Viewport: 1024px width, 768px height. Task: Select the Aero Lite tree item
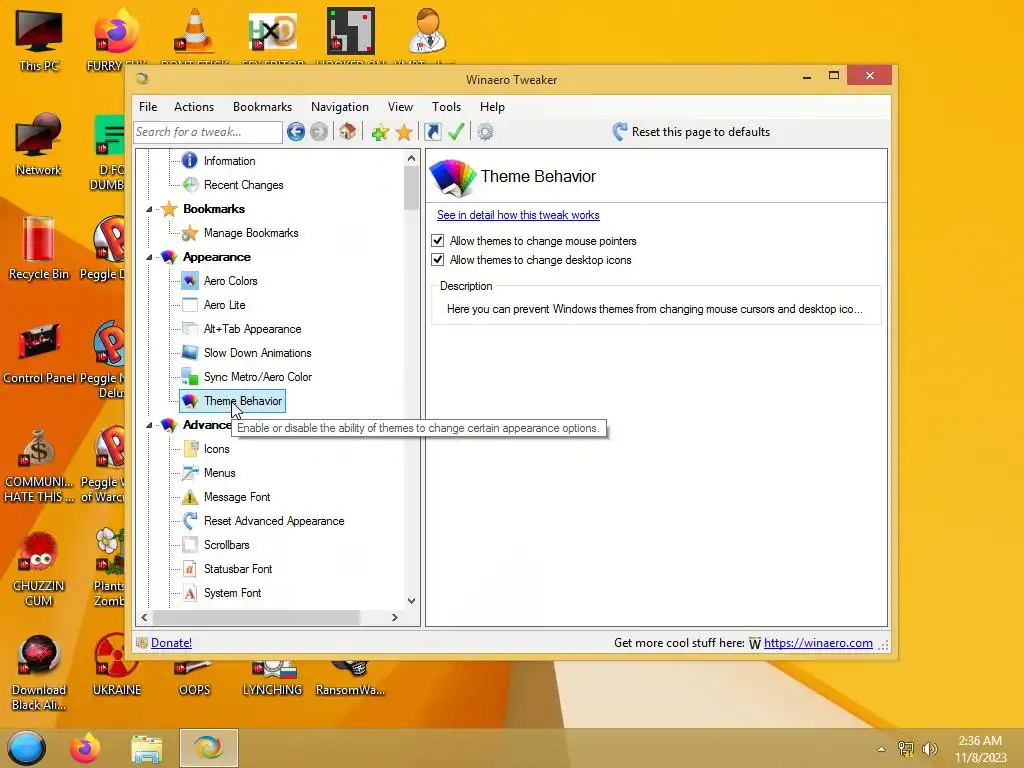point(225,305)
